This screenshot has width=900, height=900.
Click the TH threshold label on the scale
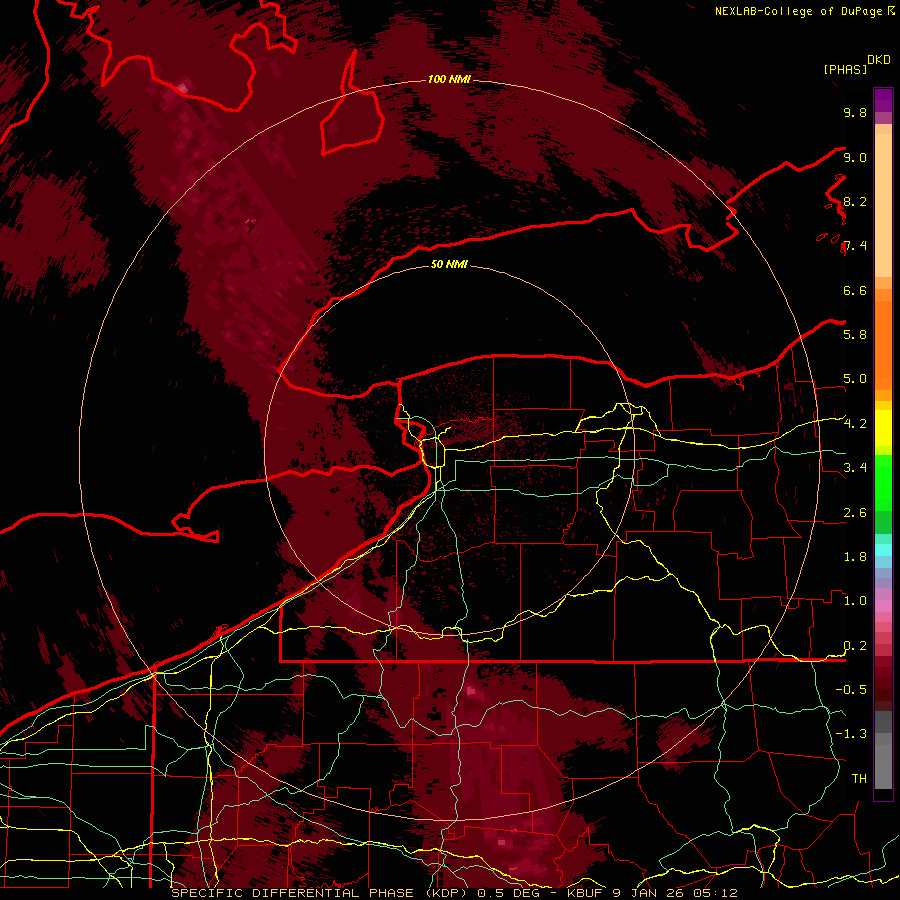859,779
